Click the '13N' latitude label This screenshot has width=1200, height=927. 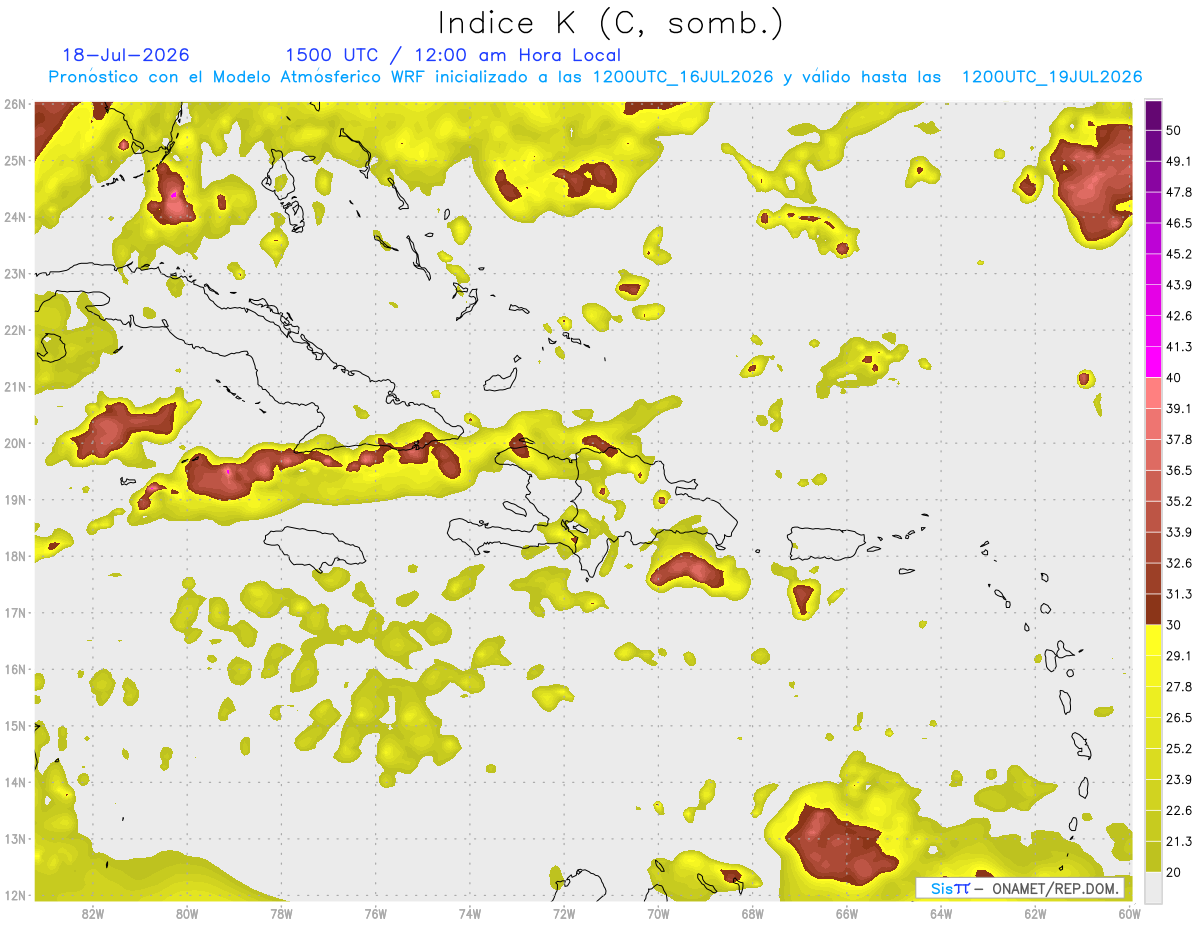coord(15,839)
